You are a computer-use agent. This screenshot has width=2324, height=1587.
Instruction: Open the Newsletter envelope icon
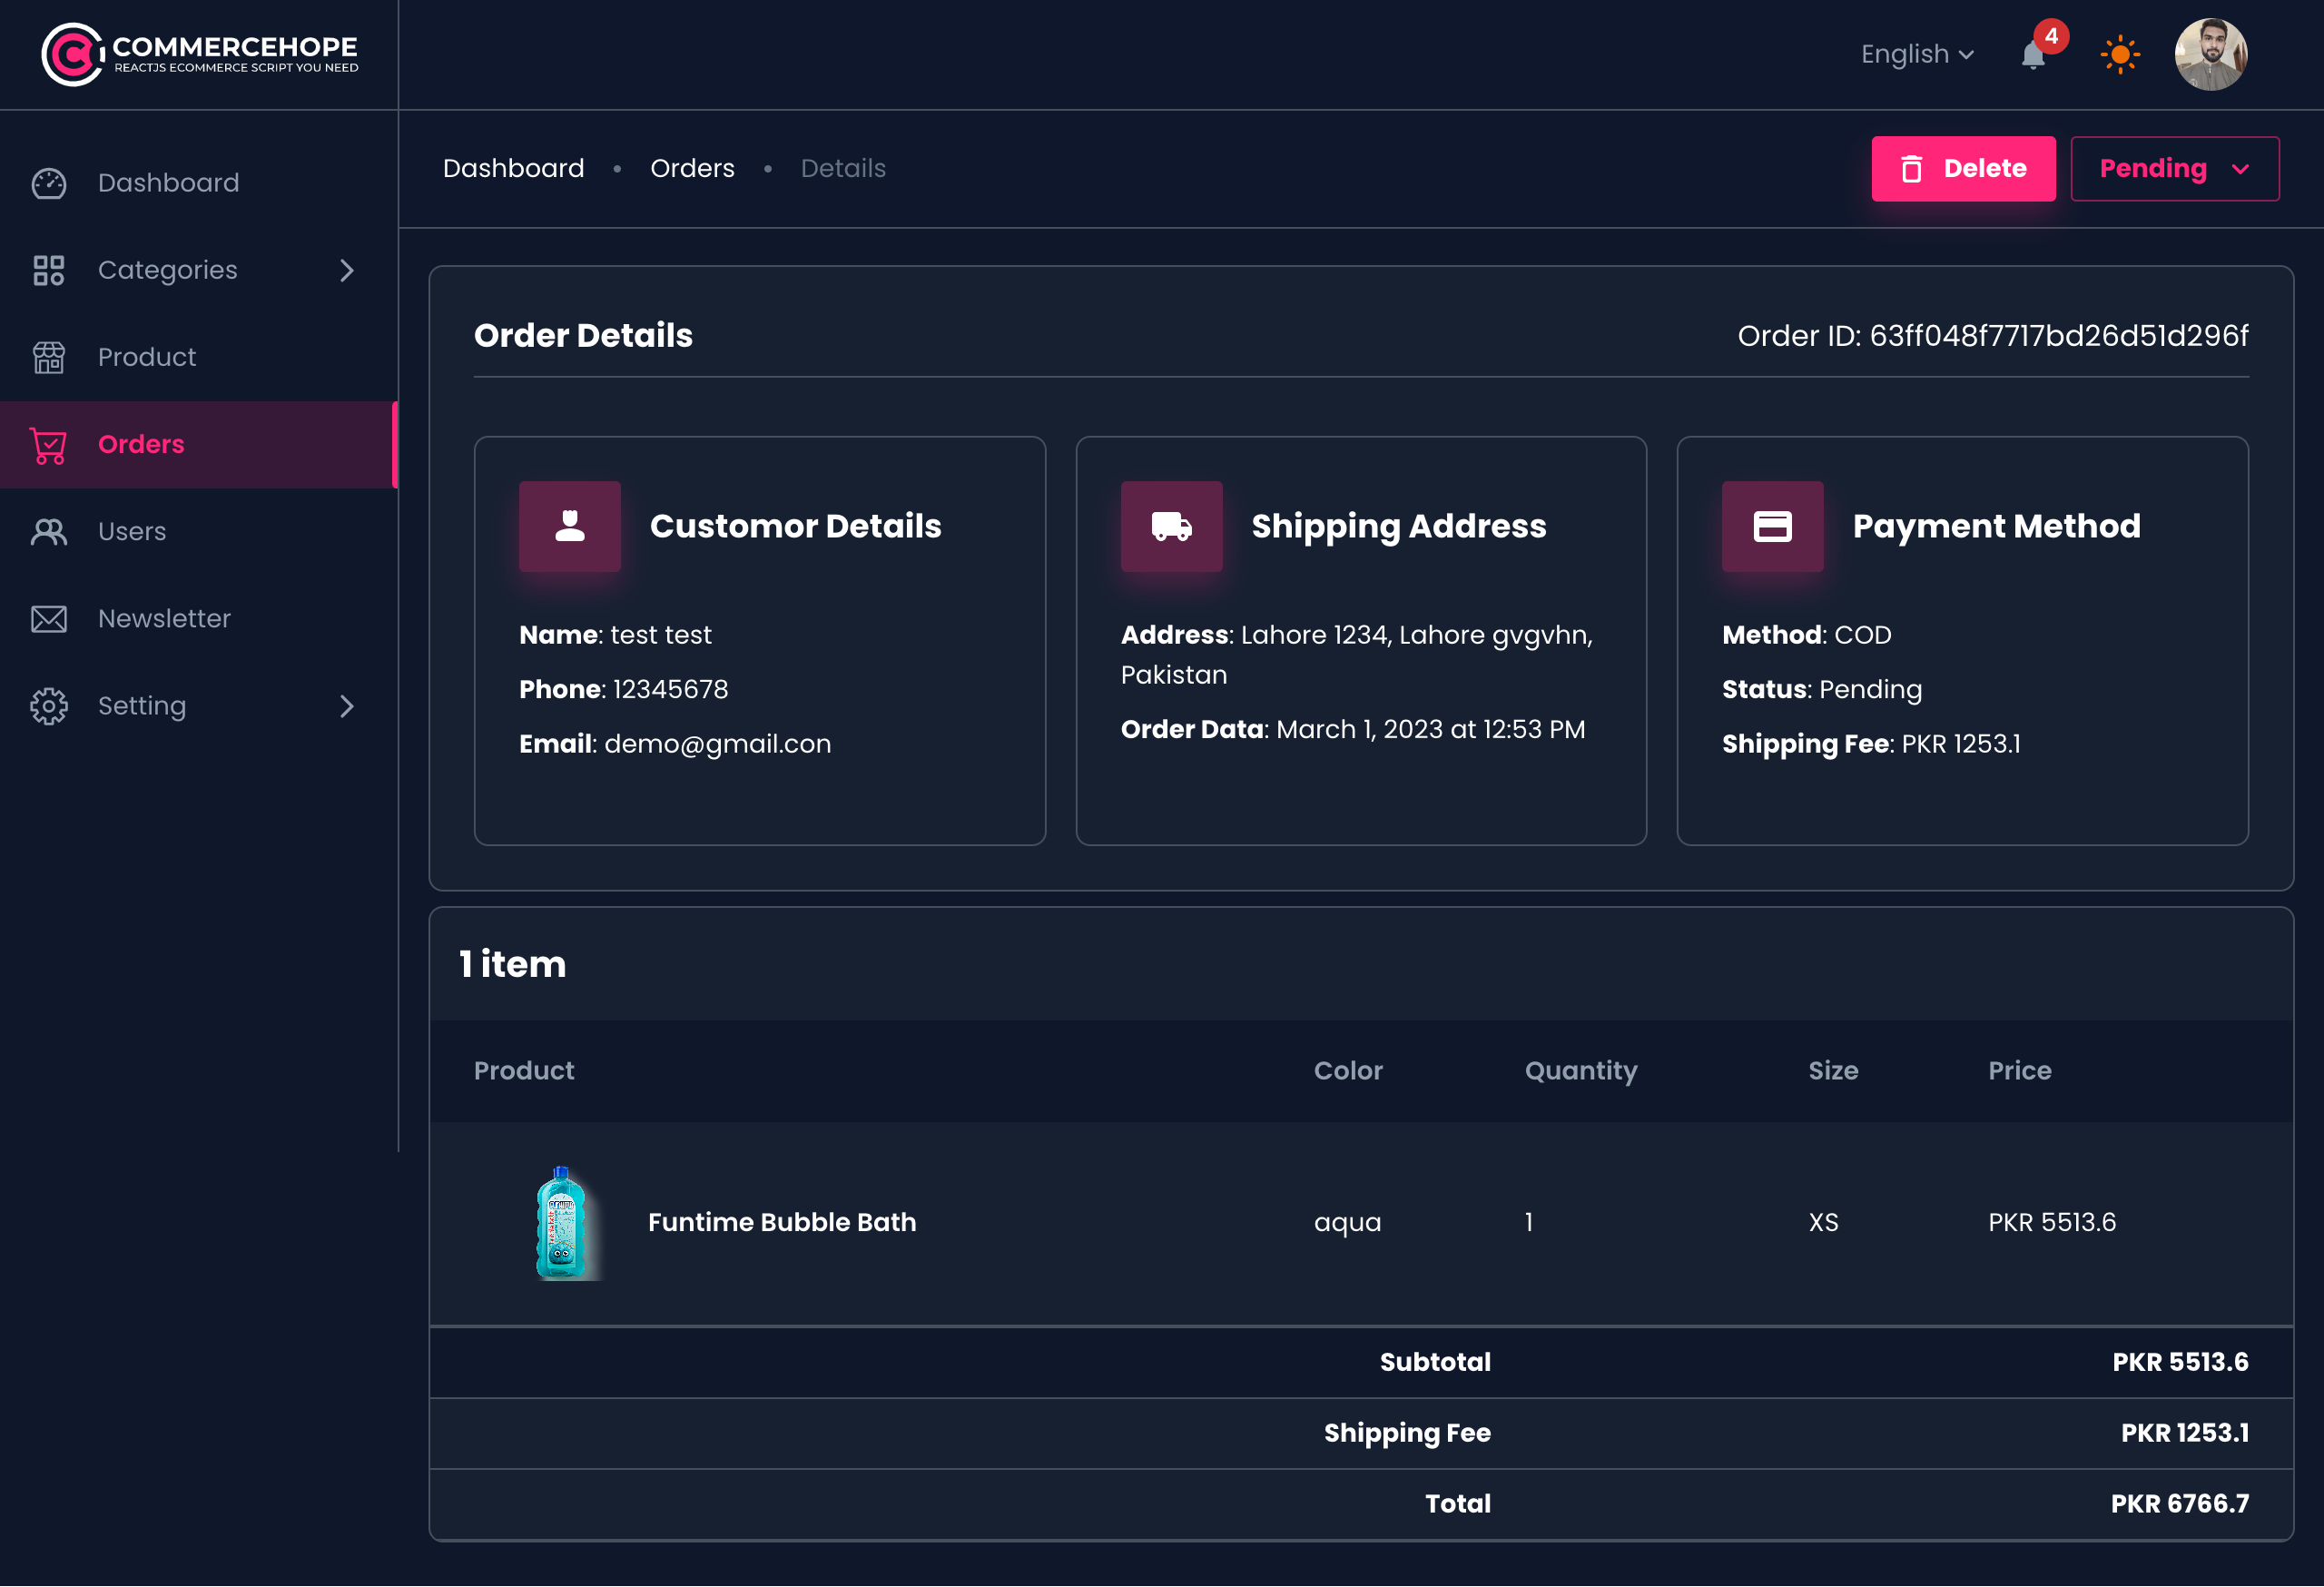point(47,618)
